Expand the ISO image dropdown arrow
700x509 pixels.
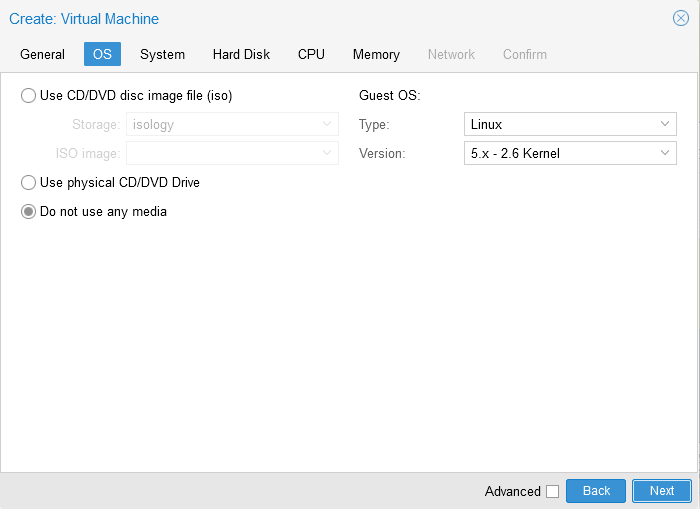click(328, 153)
